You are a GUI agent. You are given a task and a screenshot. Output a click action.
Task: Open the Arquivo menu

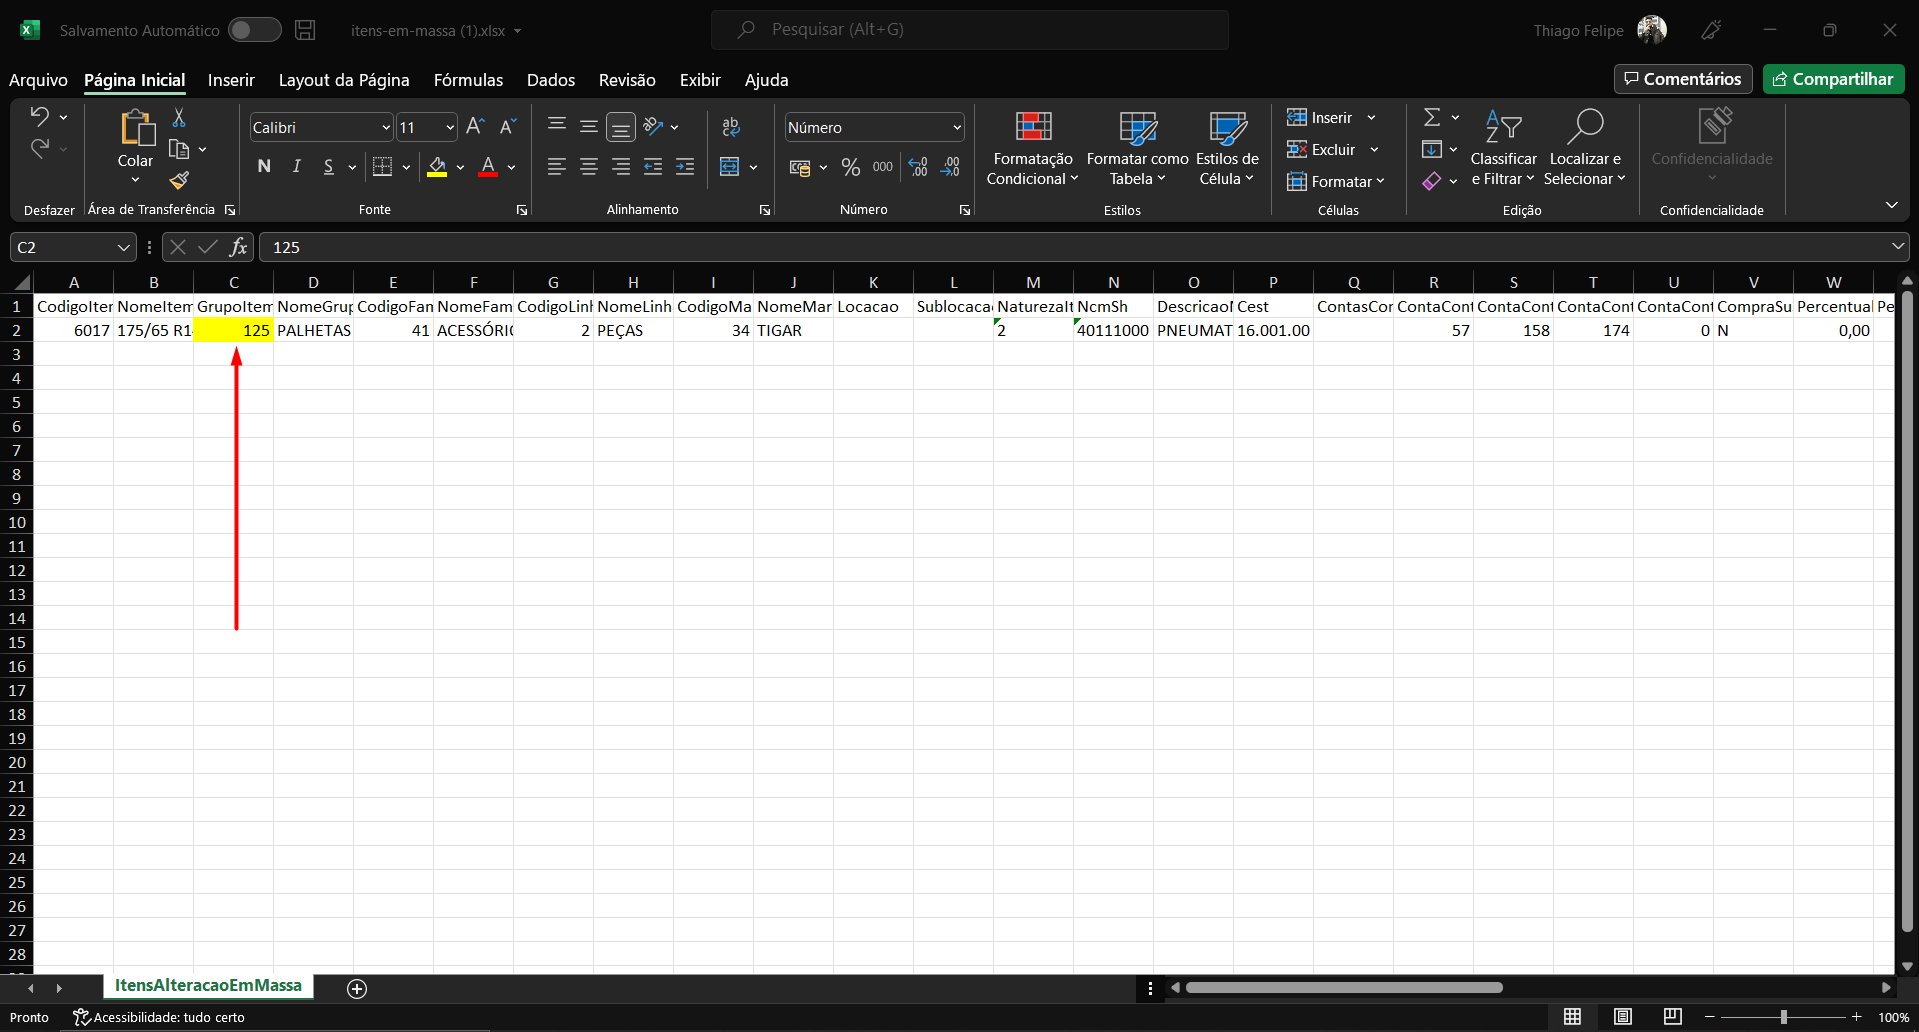click(x=38, y=80)
